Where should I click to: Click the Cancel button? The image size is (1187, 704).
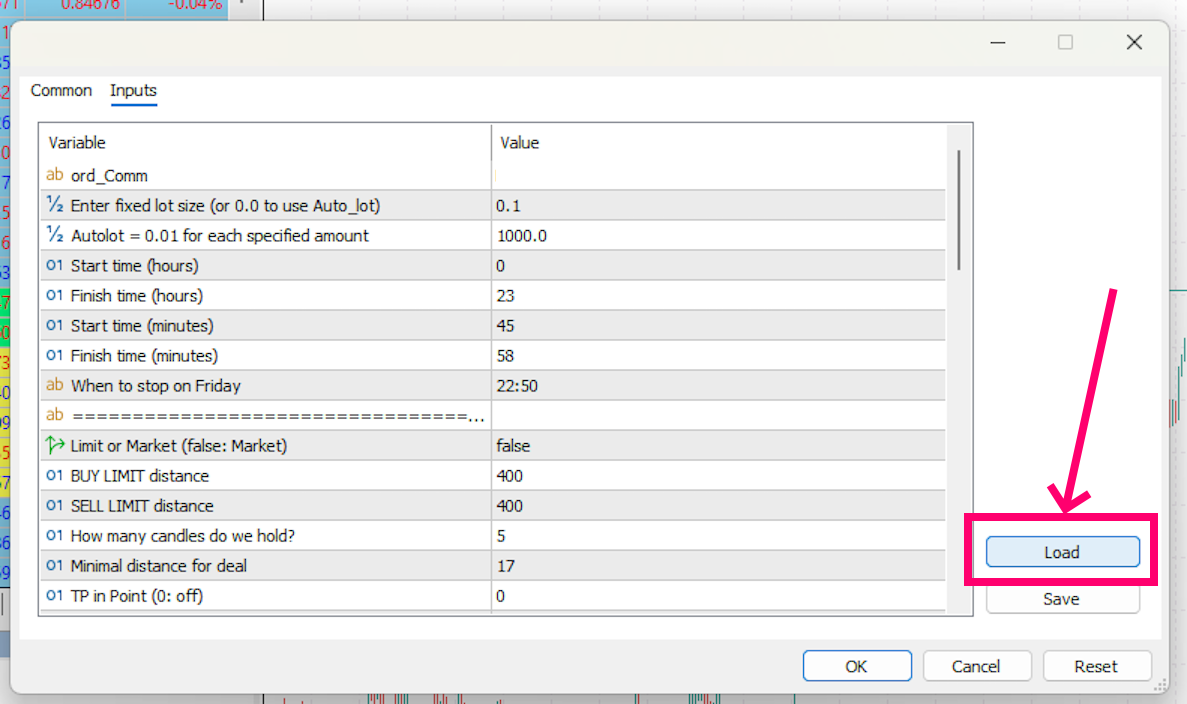tap(976, 666)
